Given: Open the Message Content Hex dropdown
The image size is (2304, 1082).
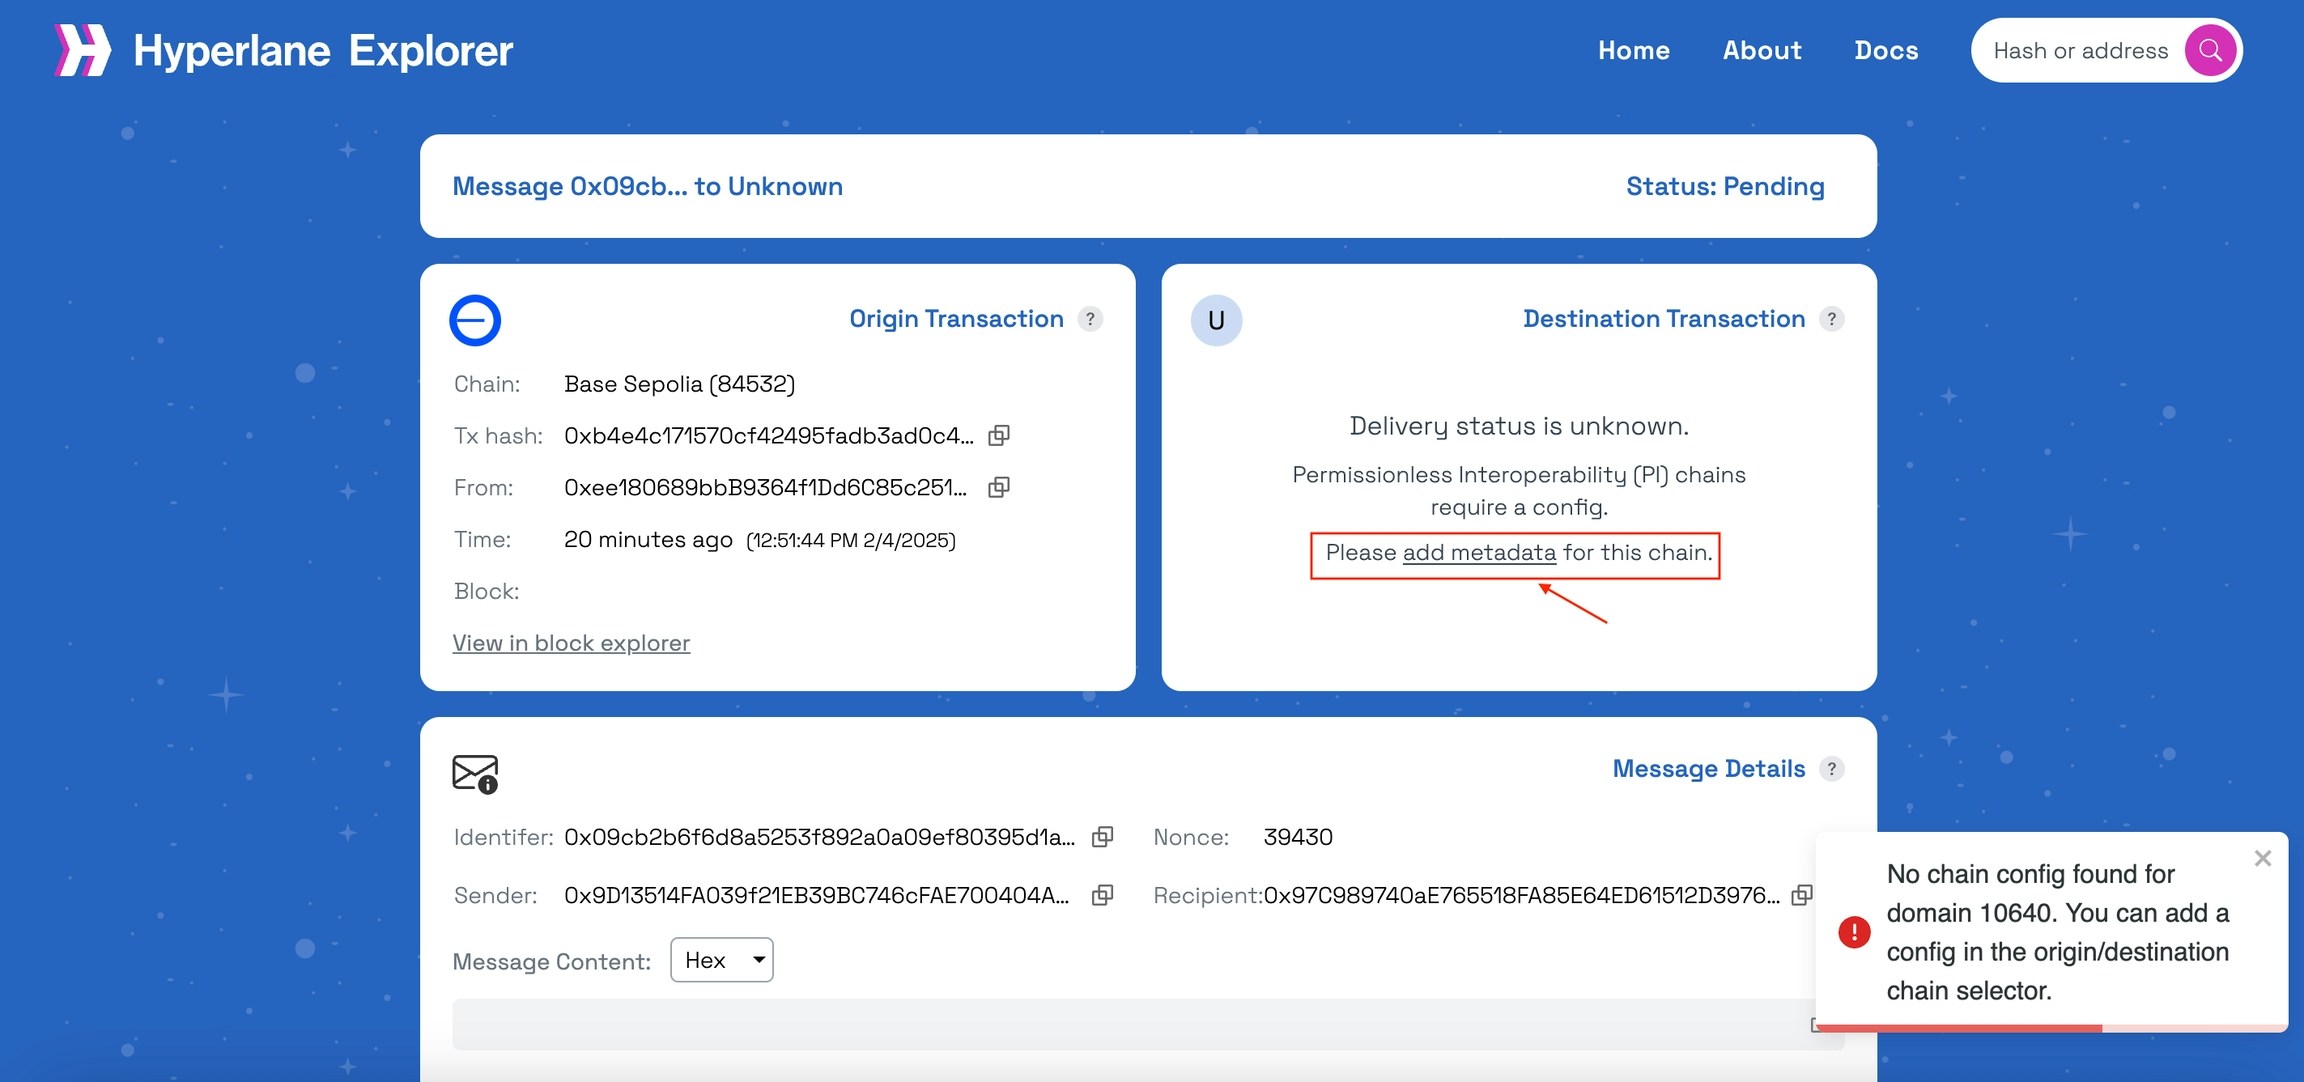Looking at the screenshot, I should tap(722, 960).
